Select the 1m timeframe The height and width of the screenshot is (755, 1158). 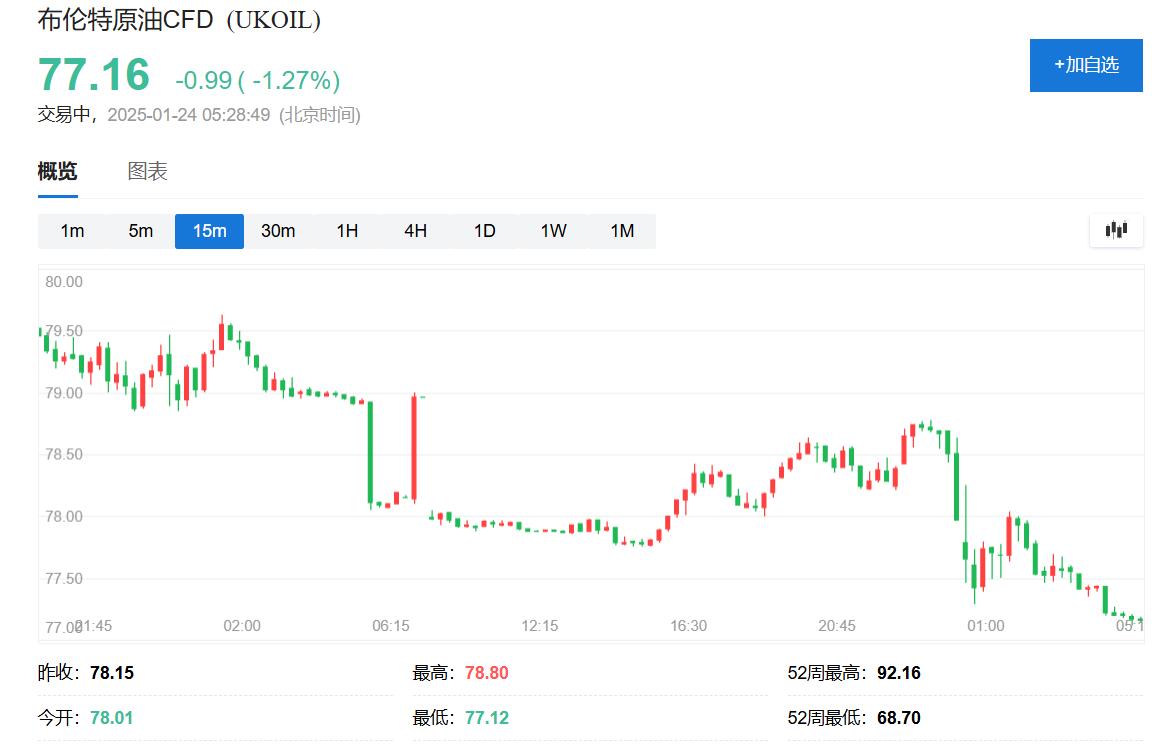click(x=72, y=231)
